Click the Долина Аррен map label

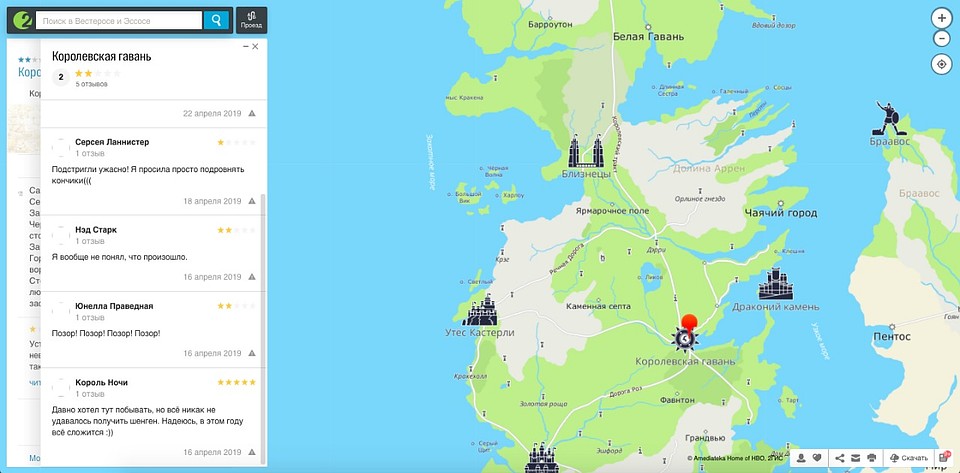click(709, 168)
